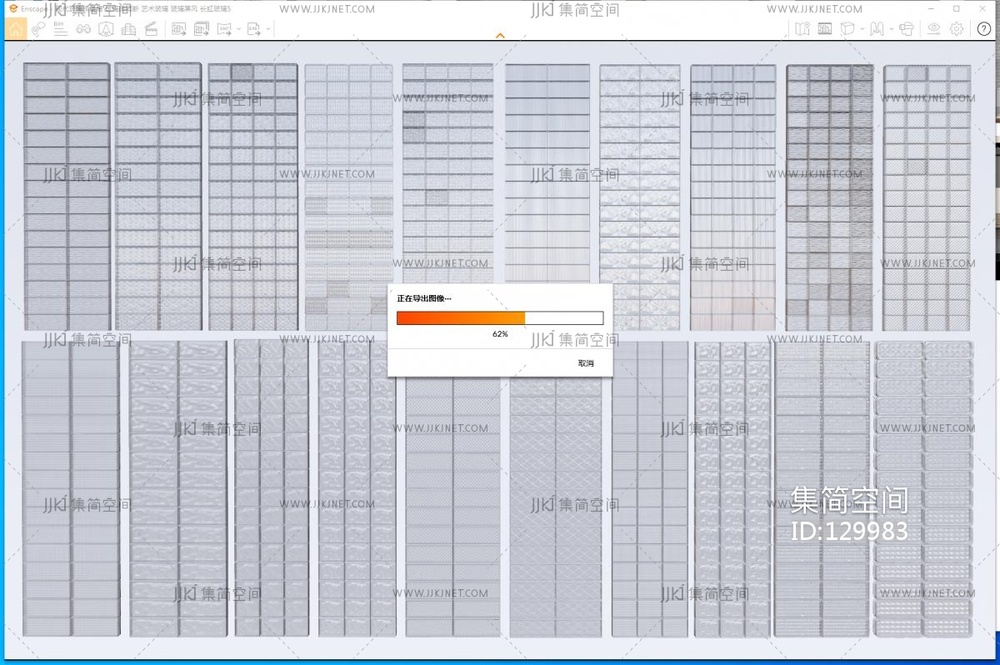
Task: Open the settings gear icon
Action: coord(957,29)
